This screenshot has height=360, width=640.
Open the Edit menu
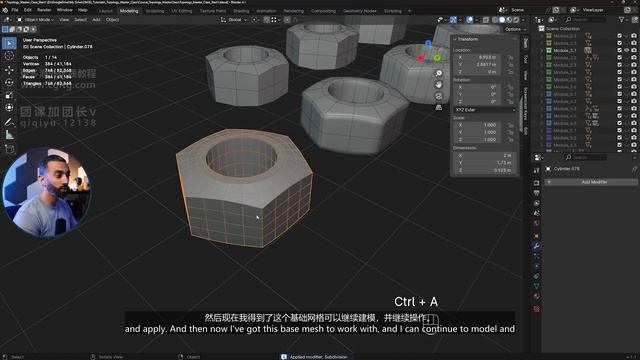(28, 10)
